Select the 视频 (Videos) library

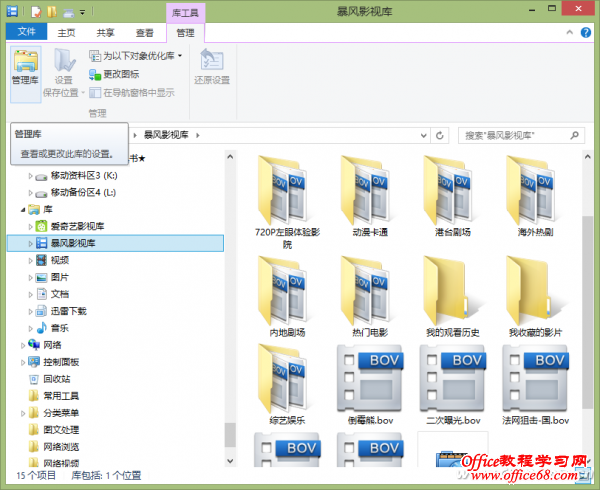click(x=60, y=260)
